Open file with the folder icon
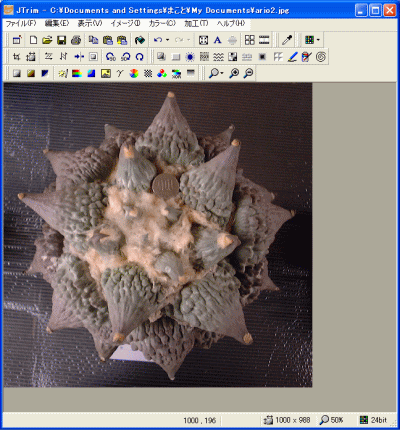Image resolution: width=400 pixels, height=430 pixels. (x=47, y=40)
